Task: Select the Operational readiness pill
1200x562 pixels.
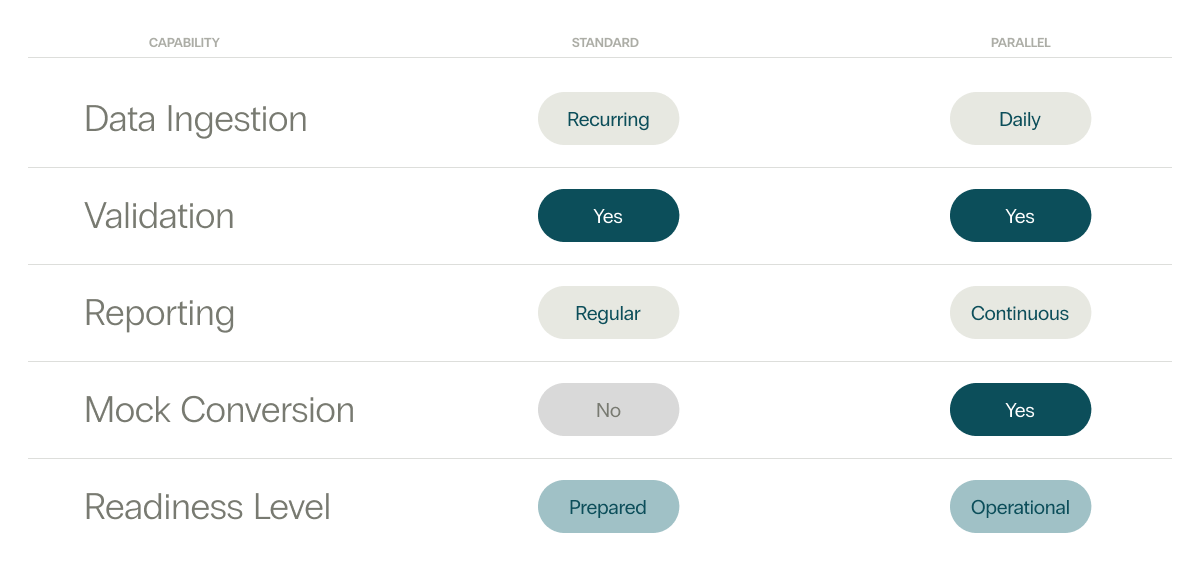Action: pyautogui.click(x=1020, y=507)
